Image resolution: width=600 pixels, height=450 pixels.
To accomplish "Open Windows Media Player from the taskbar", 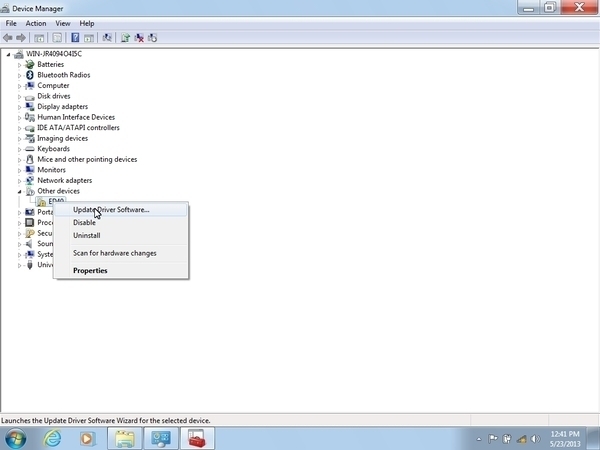I will [x=87, y=437].
